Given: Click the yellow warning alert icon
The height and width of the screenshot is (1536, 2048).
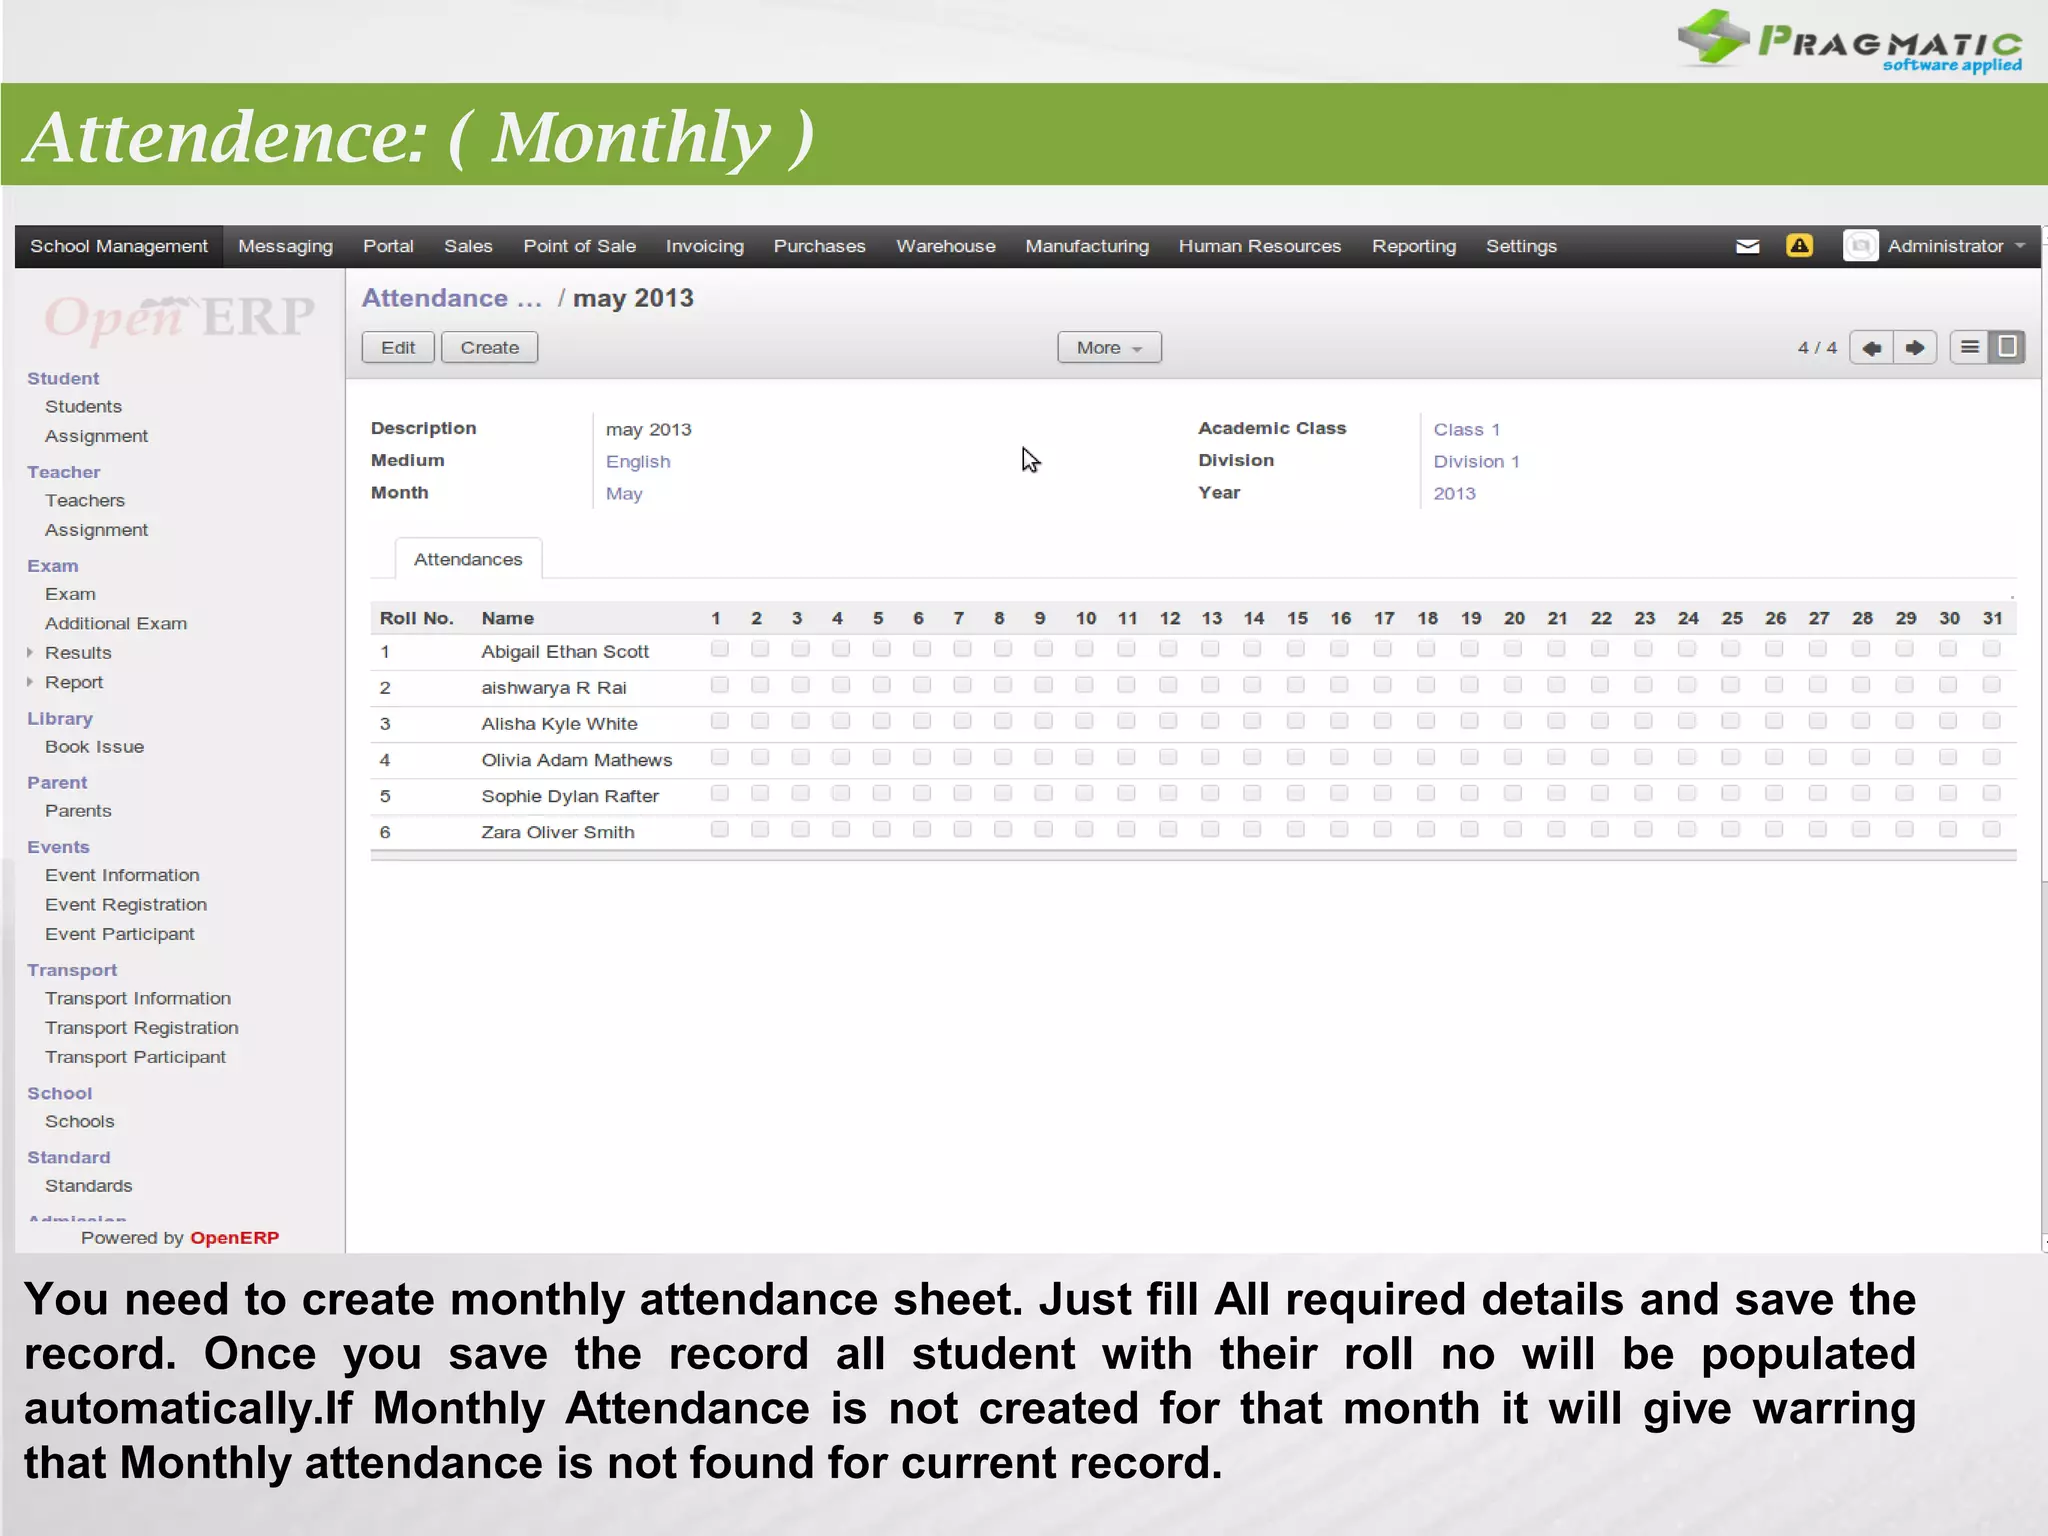Looking at the screenshot, I should pos(1799,246).
